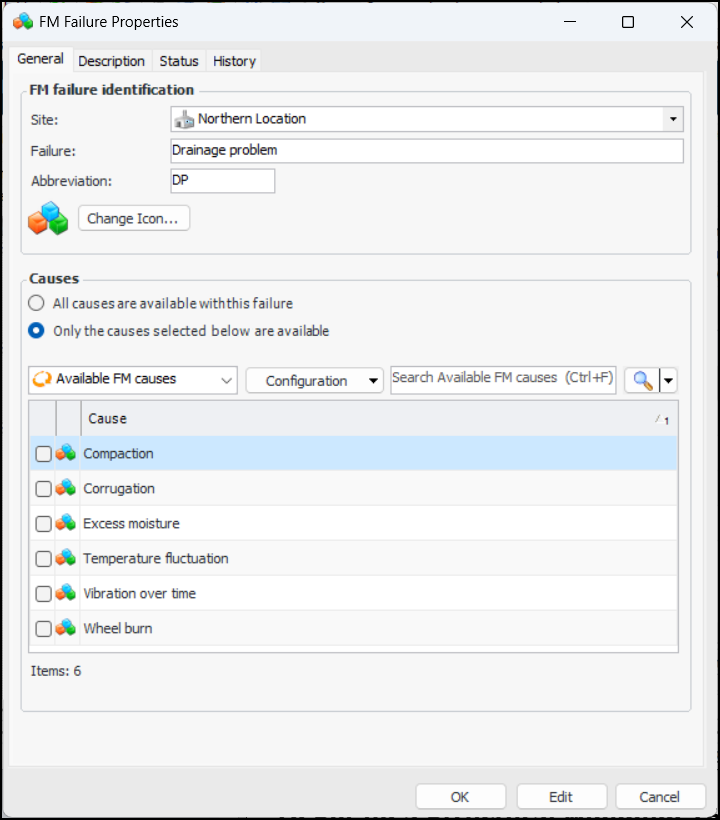
Task: Click the Cancel button
Action: 660,796
